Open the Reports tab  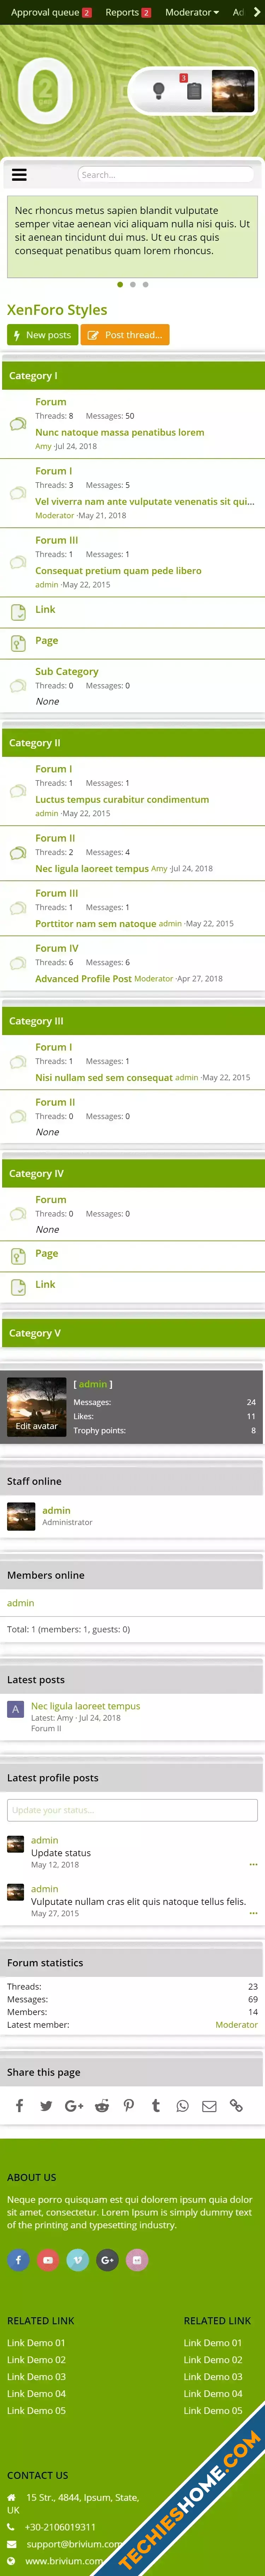pyautogui.click(x=128, y=12)
